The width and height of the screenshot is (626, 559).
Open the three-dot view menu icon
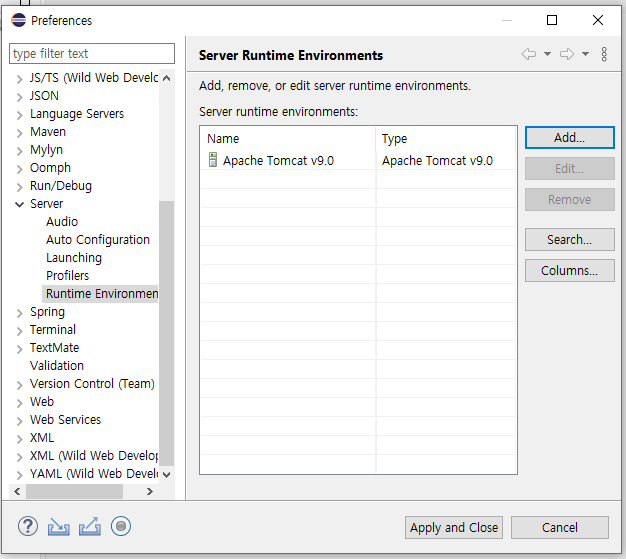pos(604,54)
